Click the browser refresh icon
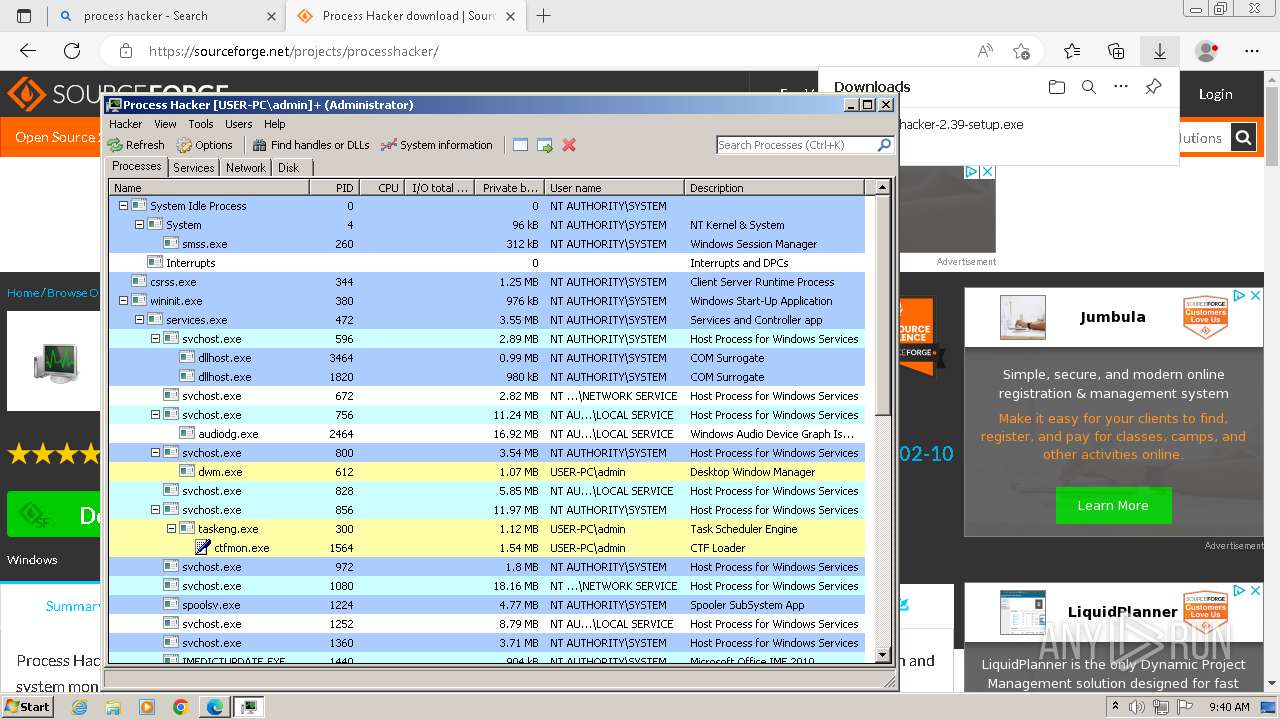This screenshot has height=720, width=1280. pos(72,51)
